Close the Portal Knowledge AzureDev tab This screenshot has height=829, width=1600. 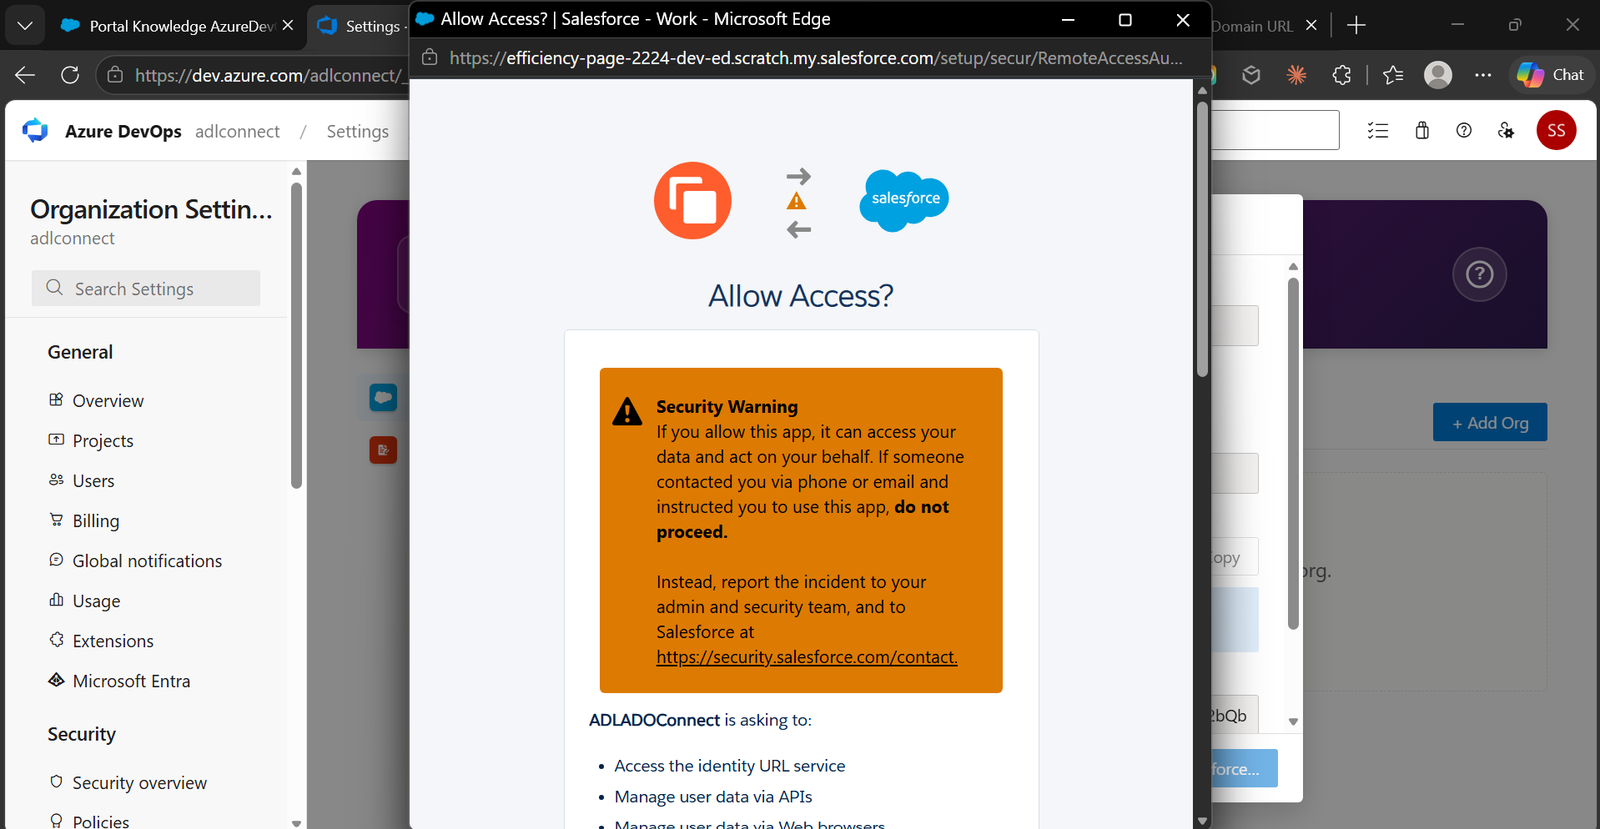coord(288,25)
